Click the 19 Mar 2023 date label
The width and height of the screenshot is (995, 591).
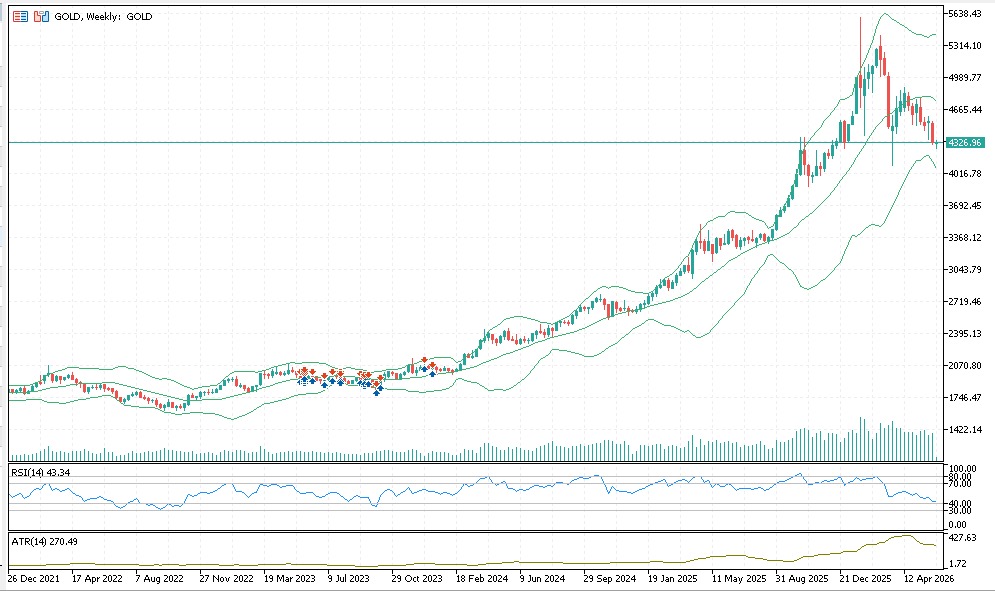pyautogui.click(x=289, y=578)
